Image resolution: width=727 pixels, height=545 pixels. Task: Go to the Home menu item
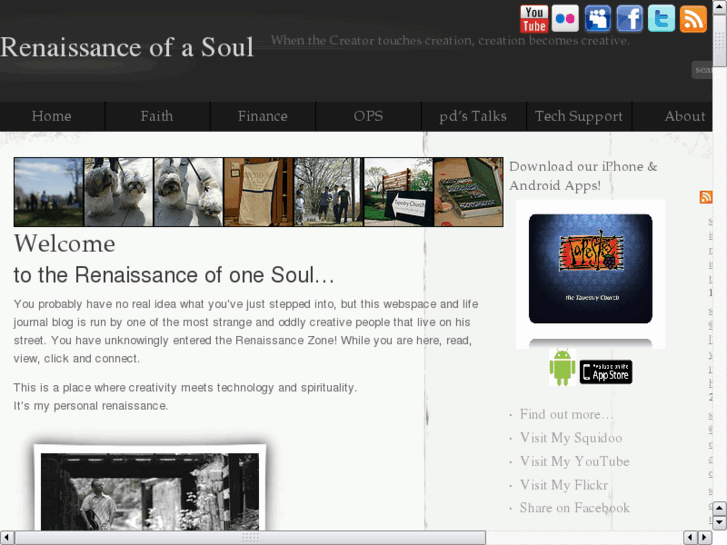pos(52,116)
